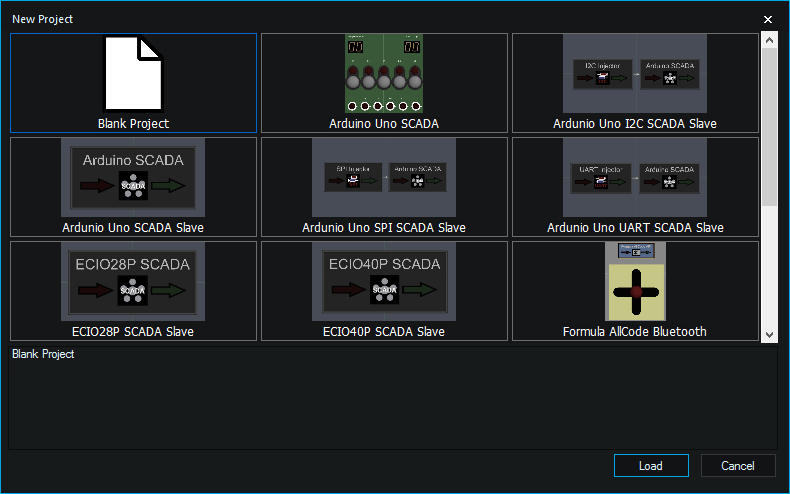Click the ECIO40P SCADA Slave caption

pos(384,332)
